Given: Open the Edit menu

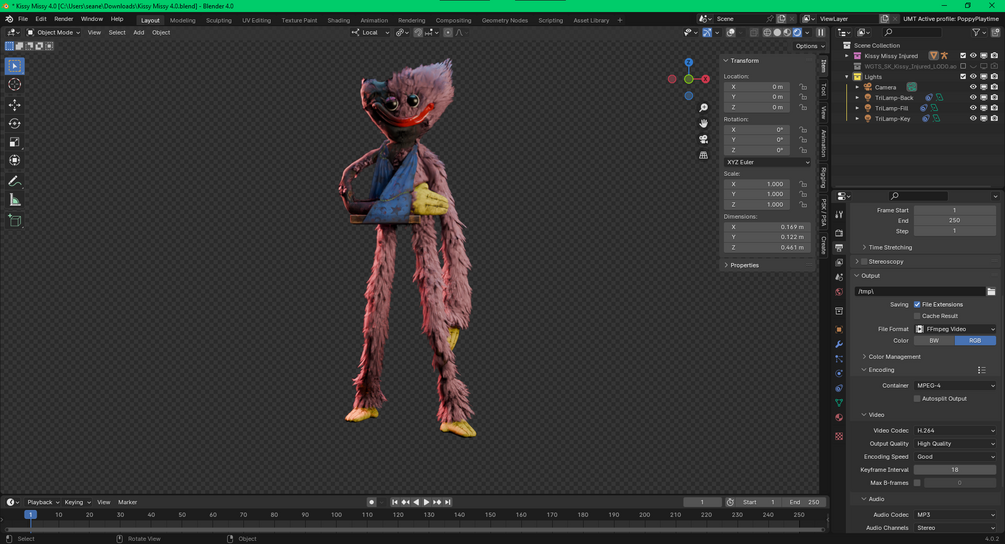Looking at the screenshot, I should point(41,19).
